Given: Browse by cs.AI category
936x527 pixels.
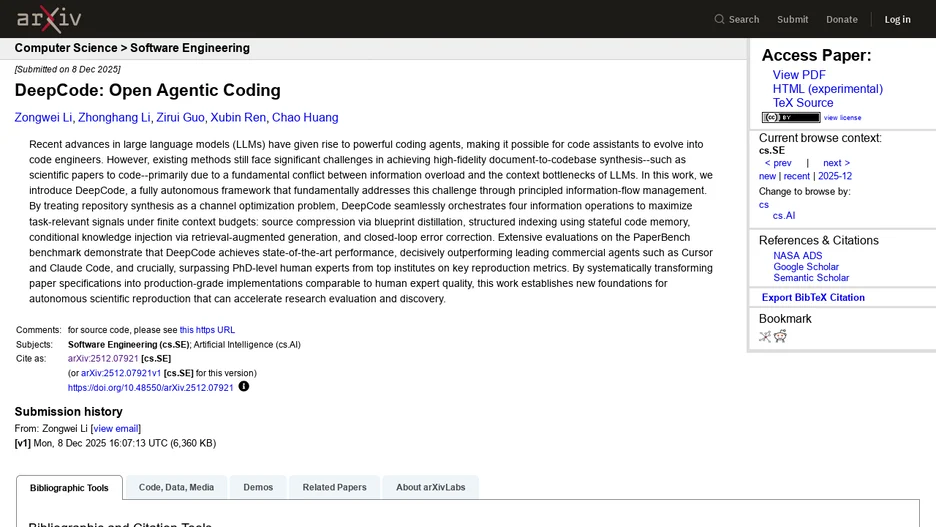Looking at the screenshot, I should [x=784, y=215].
